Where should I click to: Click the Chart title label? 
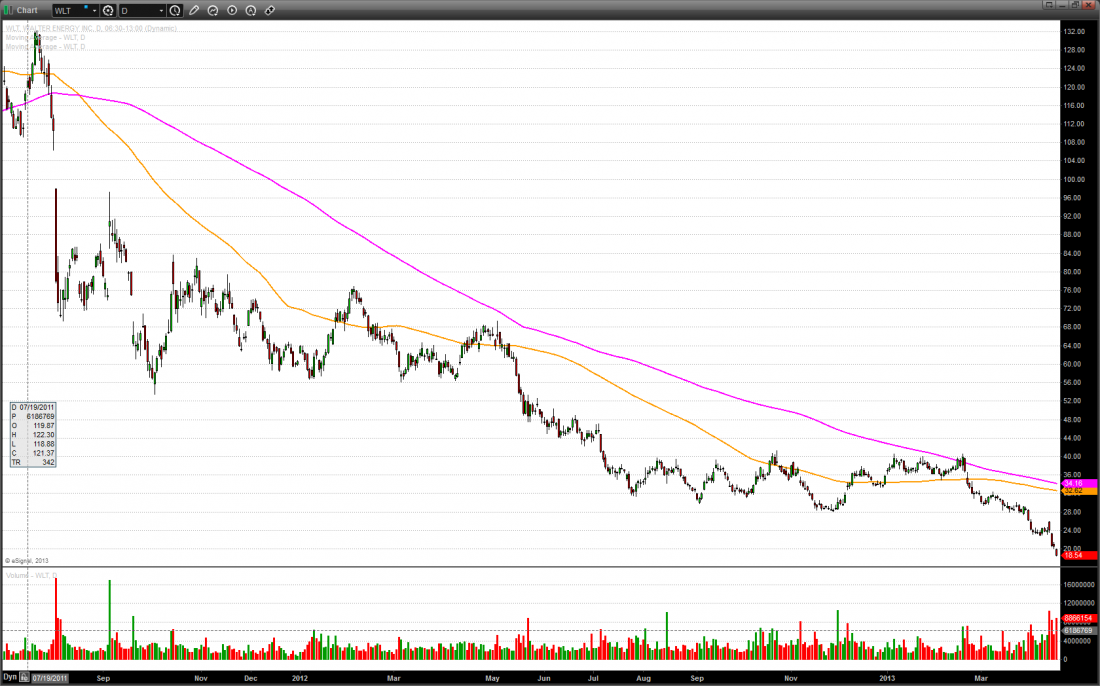27,10
